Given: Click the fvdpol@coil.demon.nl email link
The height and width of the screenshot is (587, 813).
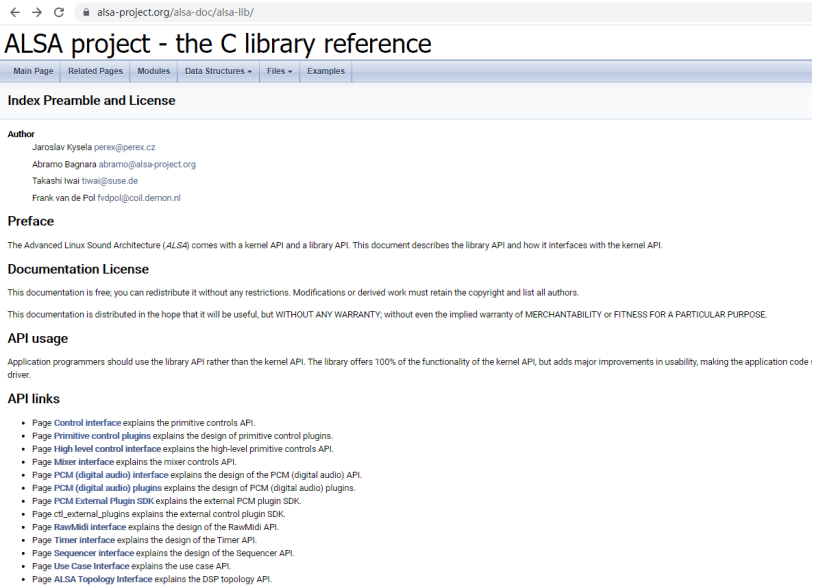Looking at the screenshot, I should [x=139, y=198].
